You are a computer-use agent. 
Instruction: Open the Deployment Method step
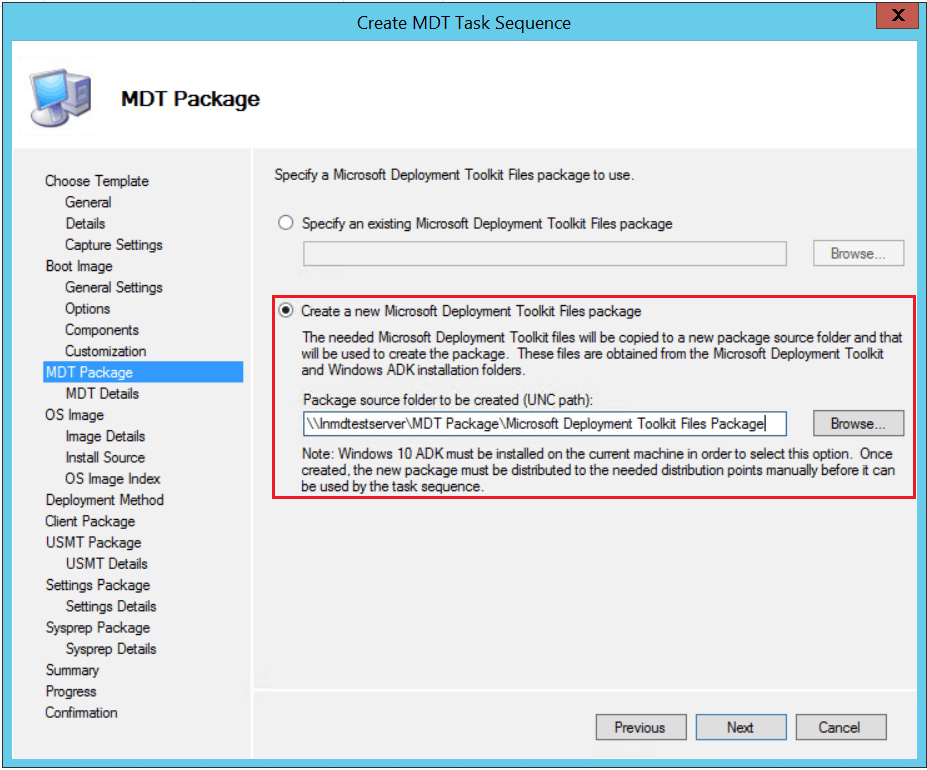click(105, 500)
